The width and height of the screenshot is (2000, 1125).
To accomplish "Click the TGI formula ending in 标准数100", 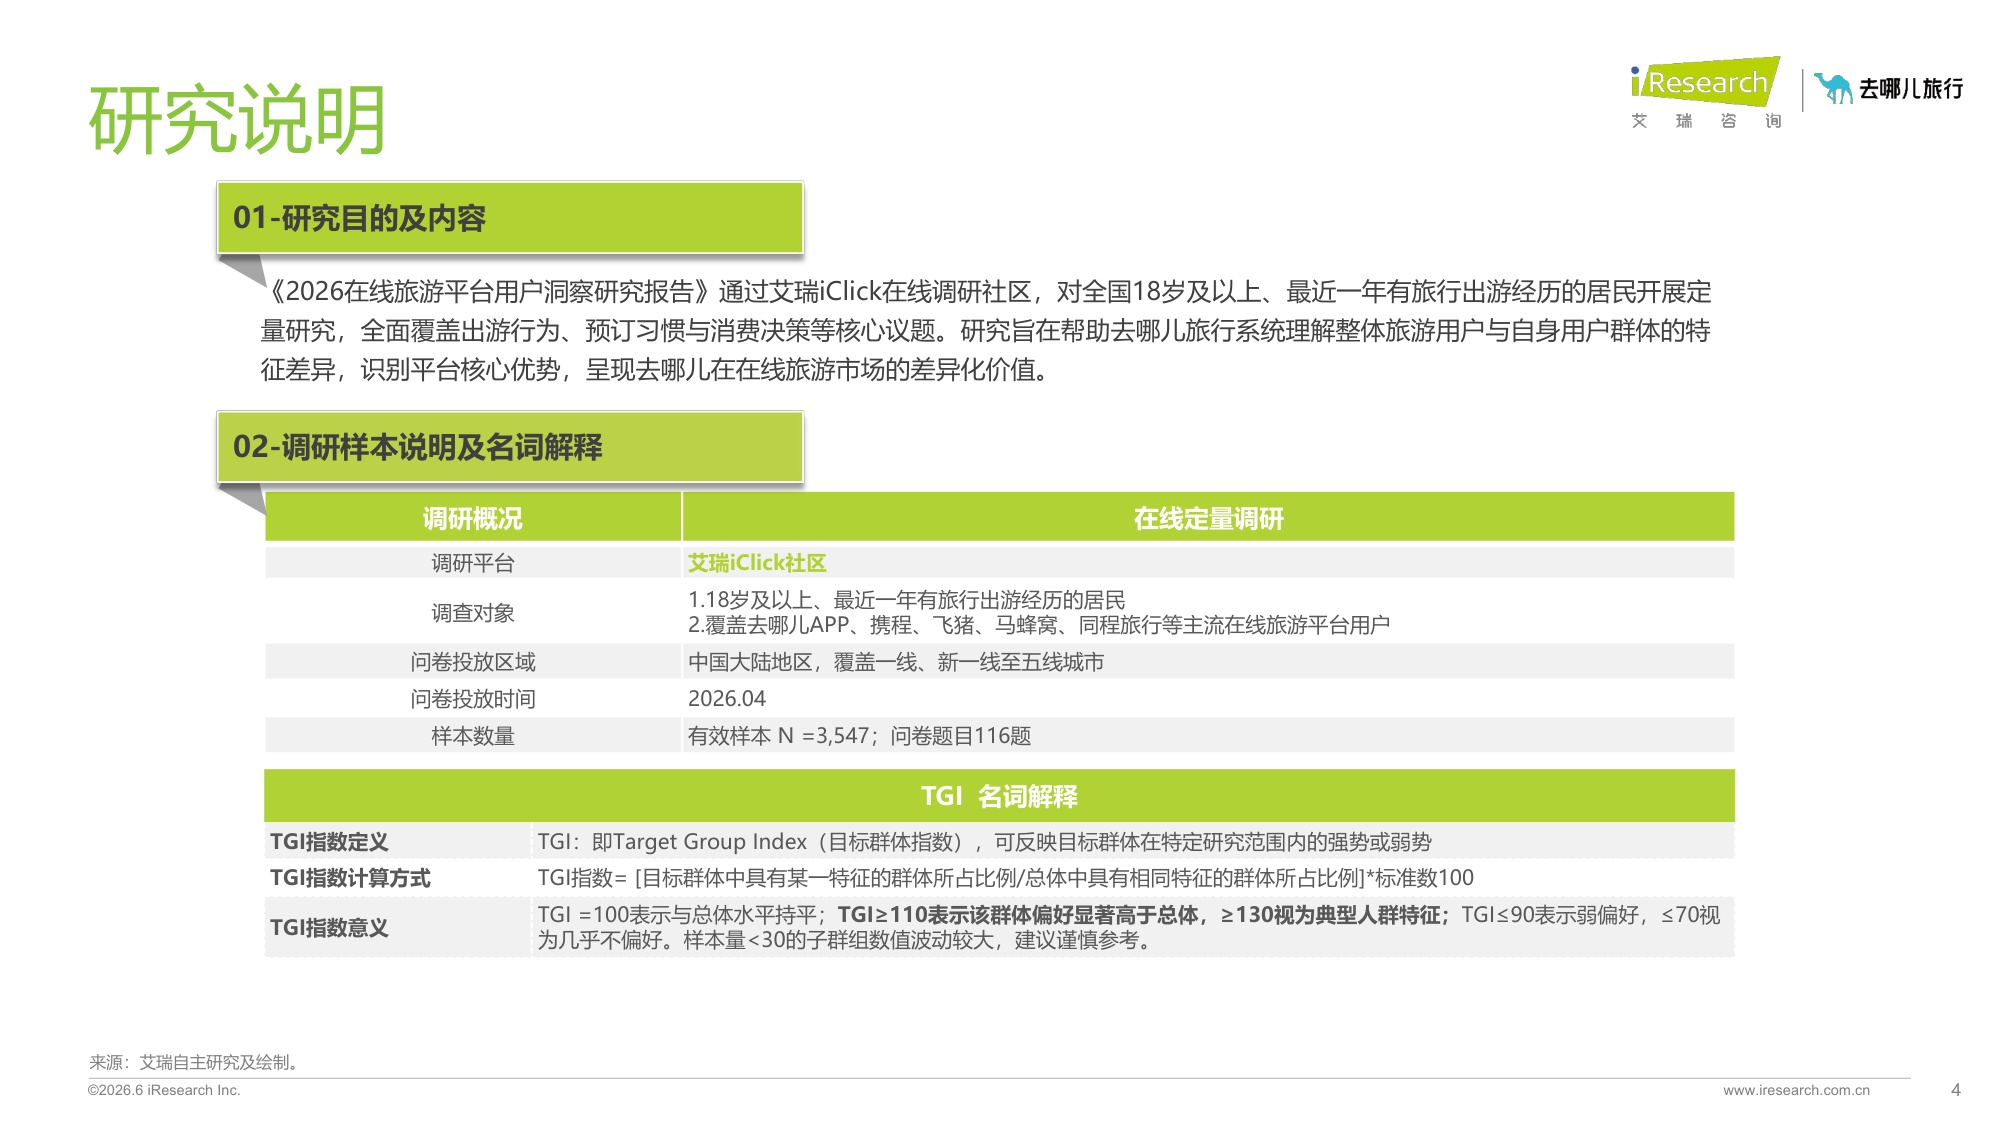I will (1006, 878).
